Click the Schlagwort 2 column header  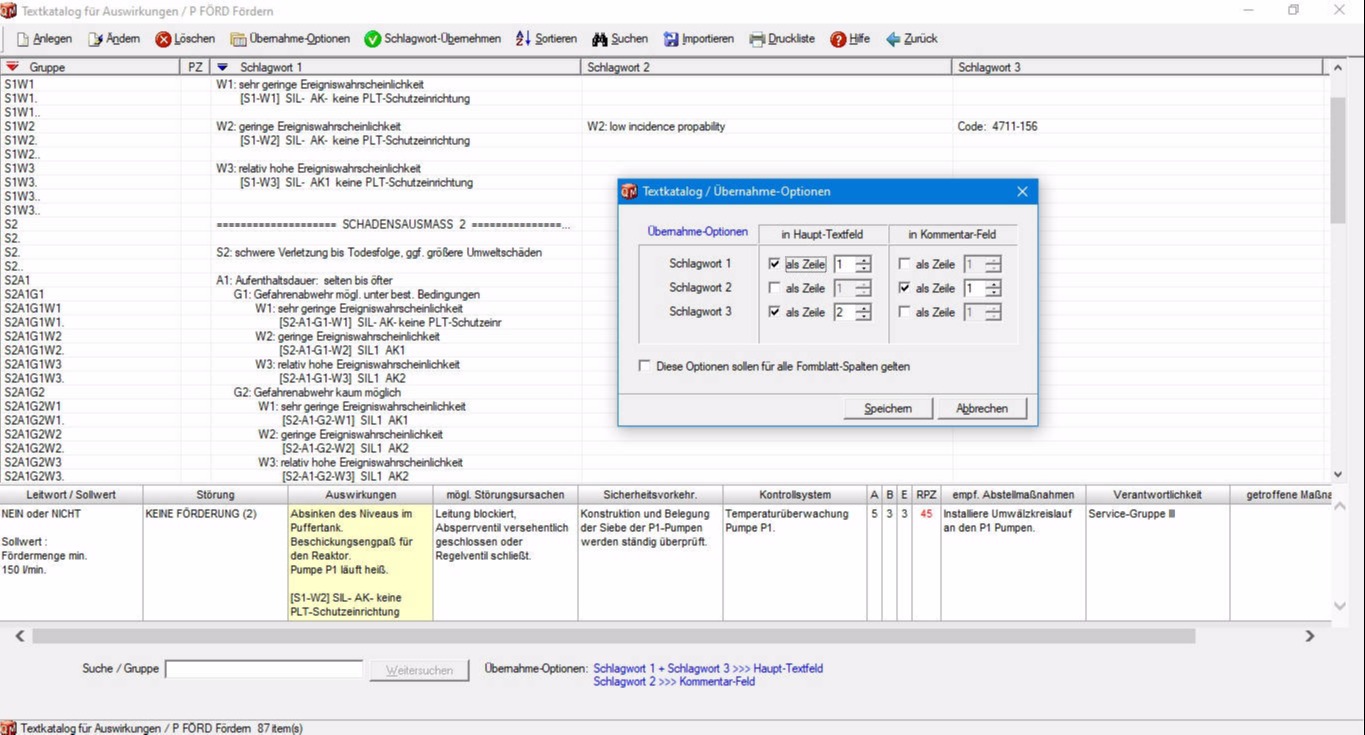766,67
